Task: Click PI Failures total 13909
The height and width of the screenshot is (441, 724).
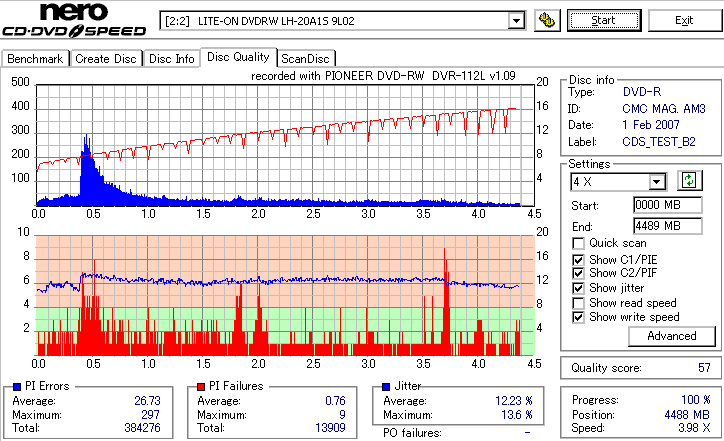Action: click(x=330, y=428)
